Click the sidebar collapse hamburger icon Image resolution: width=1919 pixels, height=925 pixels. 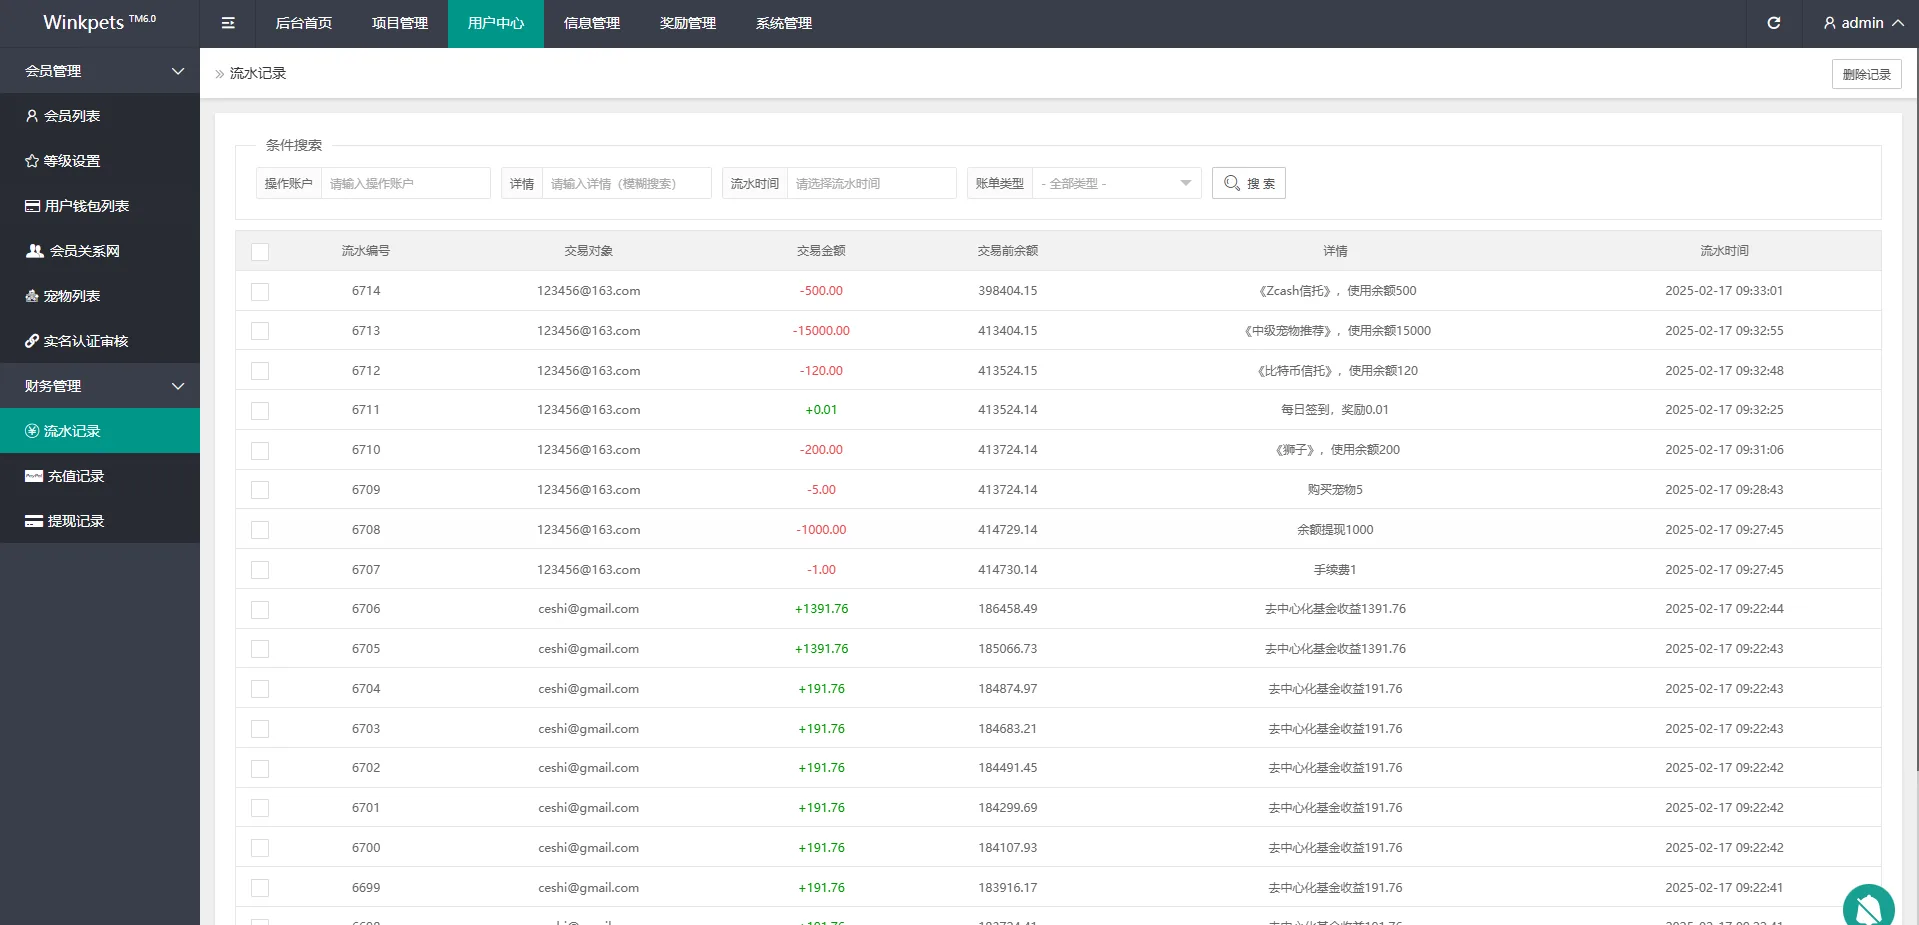tap(228, 23)
